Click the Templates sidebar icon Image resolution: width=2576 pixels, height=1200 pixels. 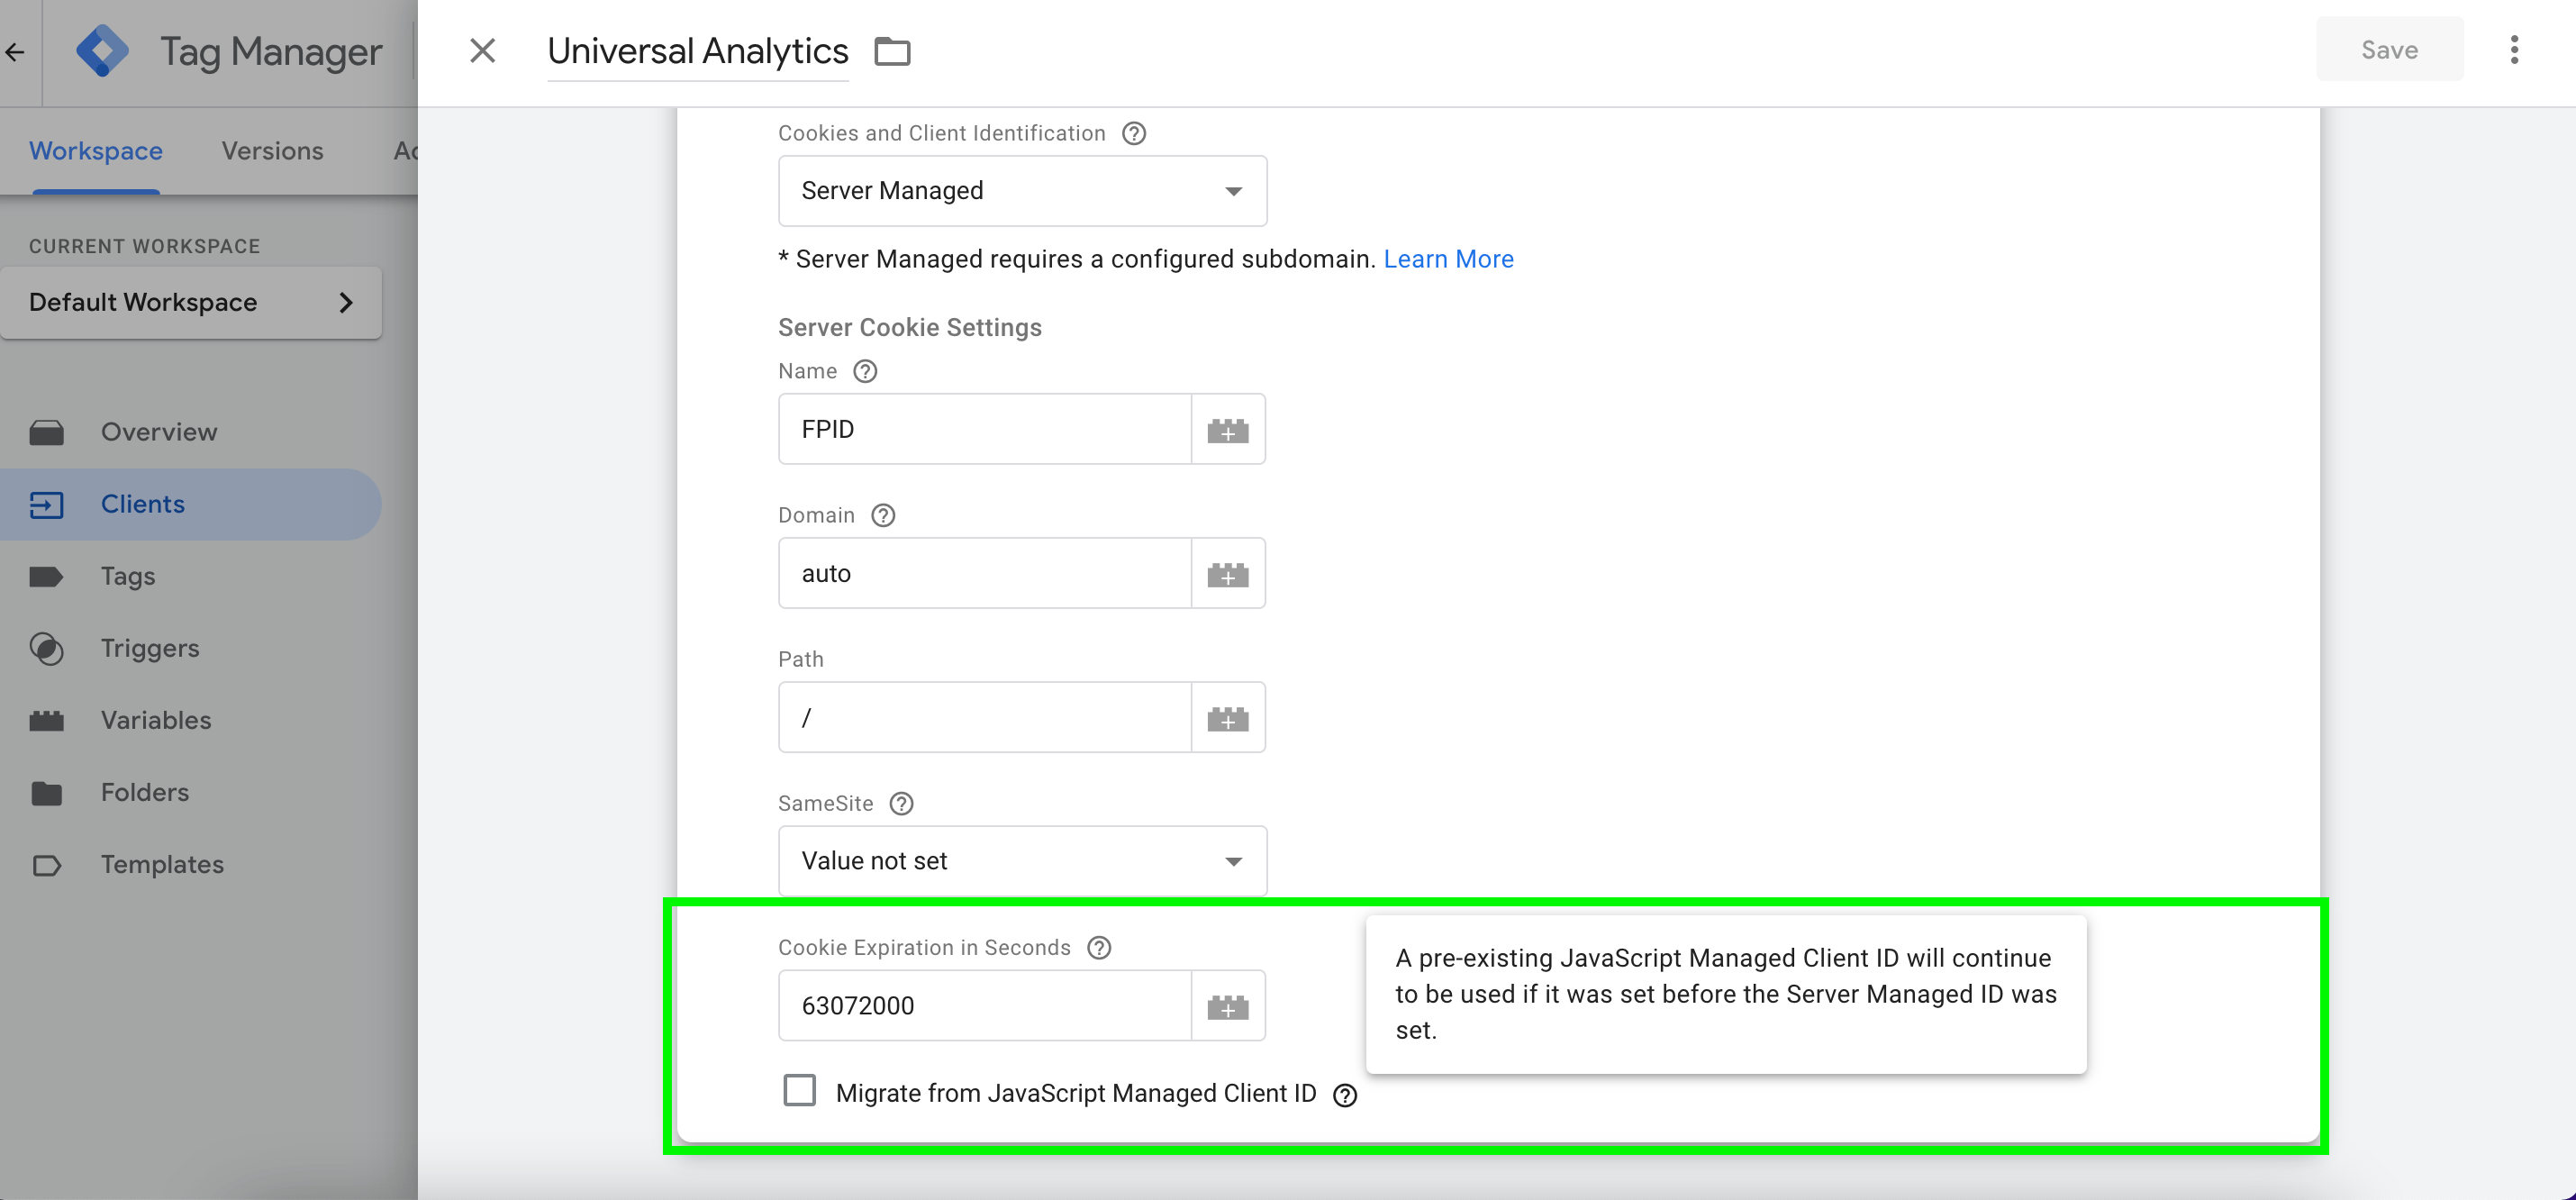click(x=46, y=864)
